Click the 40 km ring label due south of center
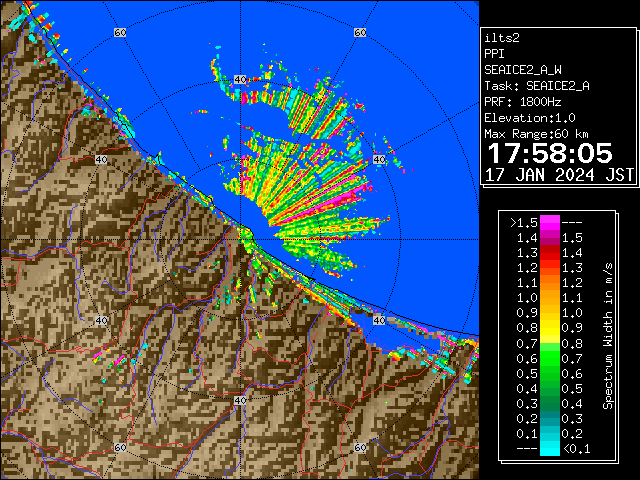 pyautogui.click(x=240, y=400)
